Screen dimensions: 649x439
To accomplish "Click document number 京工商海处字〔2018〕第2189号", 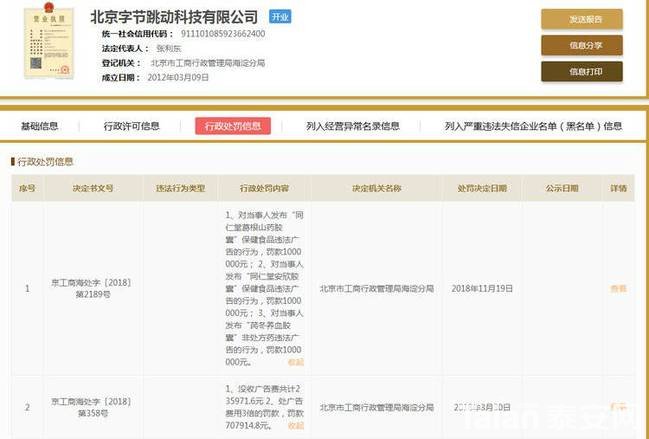I will tap(91, 288).
